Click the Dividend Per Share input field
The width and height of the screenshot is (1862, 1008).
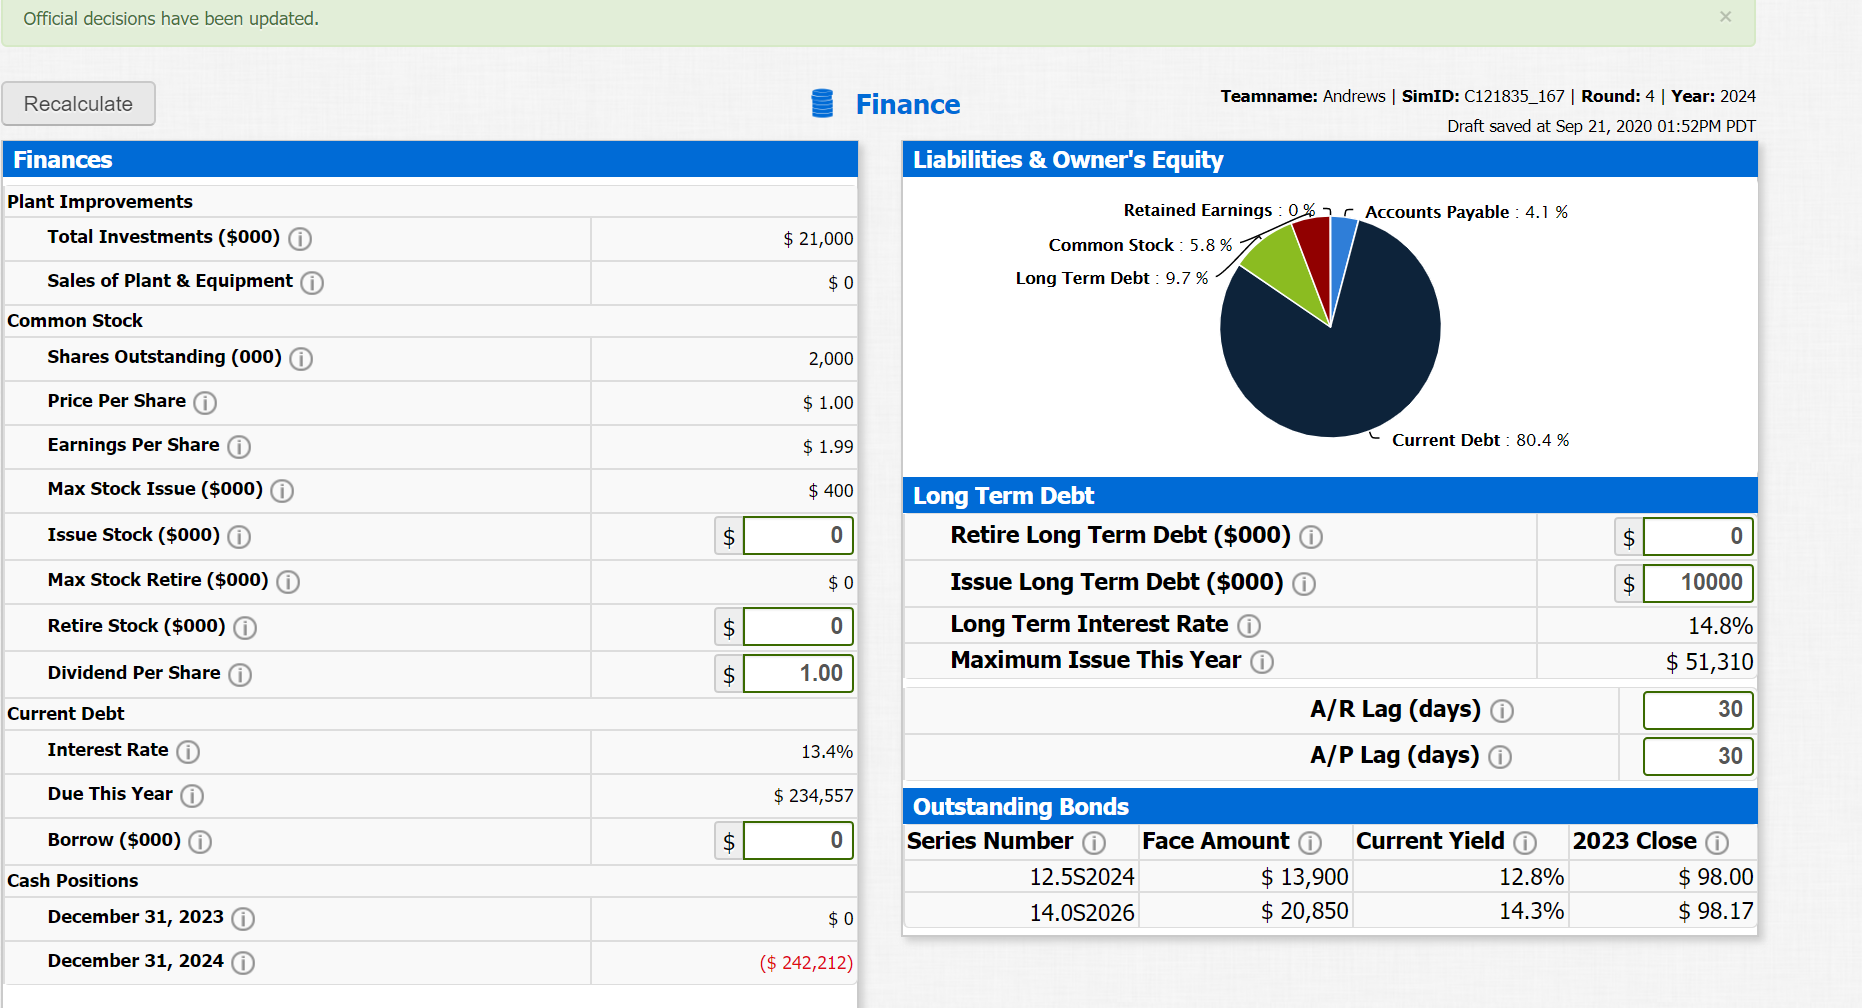tap(798, 673)
